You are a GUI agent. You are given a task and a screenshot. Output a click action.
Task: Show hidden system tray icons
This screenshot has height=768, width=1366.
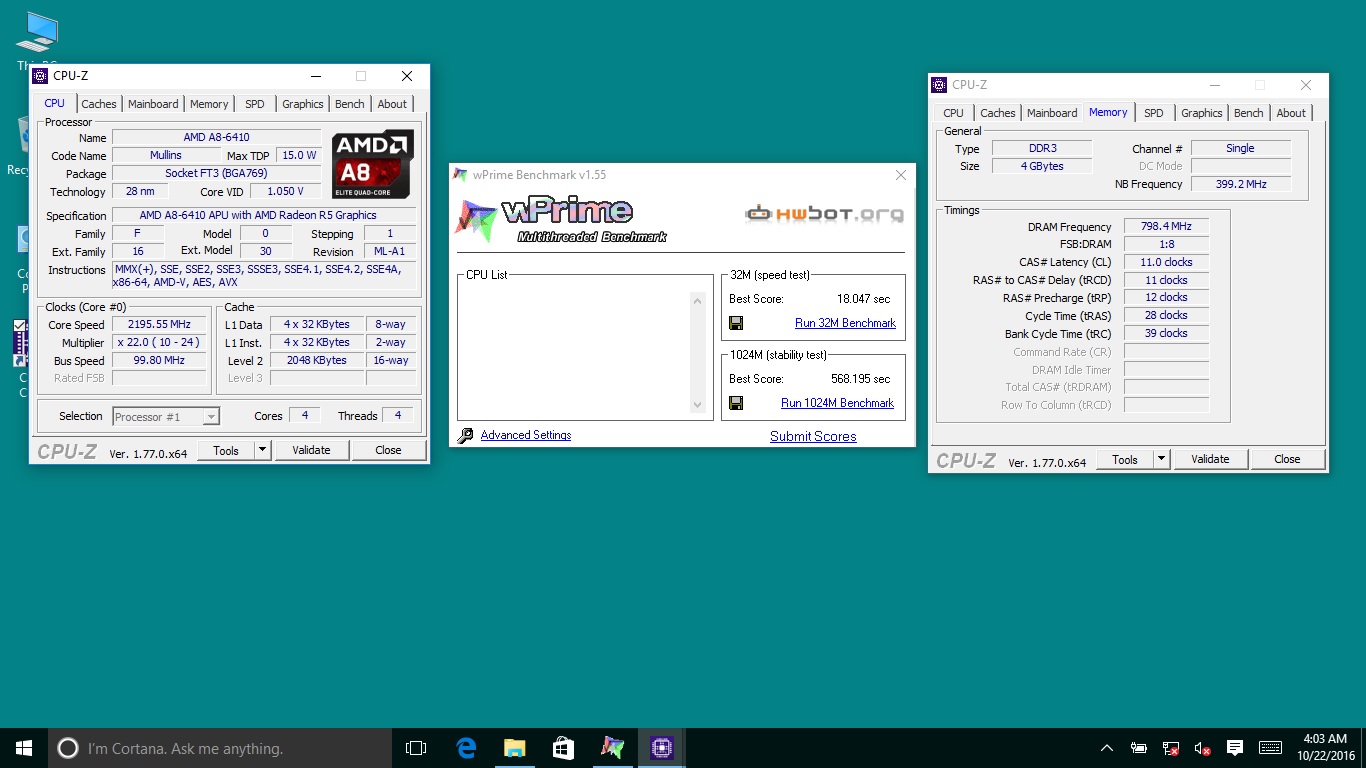[1107, 748]
